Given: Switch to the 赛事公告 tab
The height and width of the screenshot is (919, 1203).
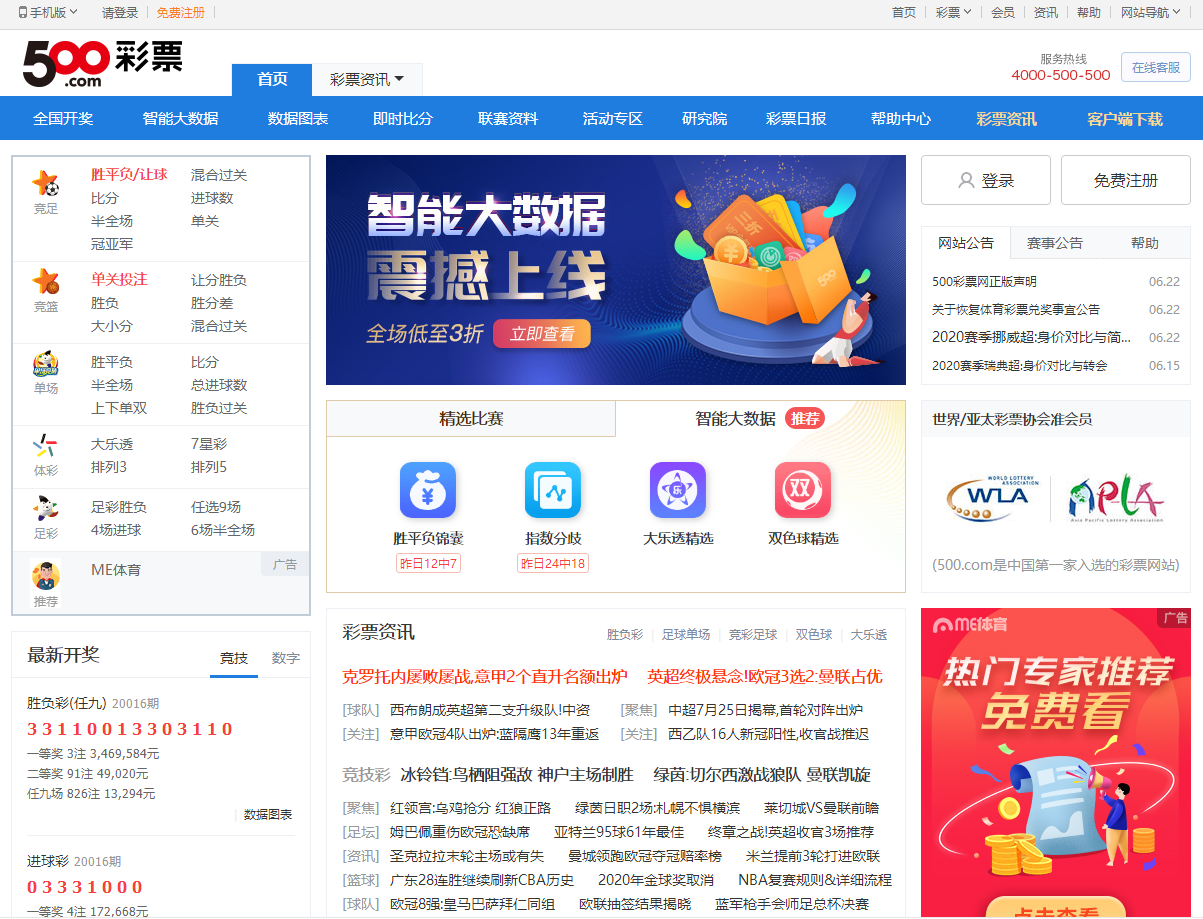Looking at the screenshot, I should (x=1055, y=243).
